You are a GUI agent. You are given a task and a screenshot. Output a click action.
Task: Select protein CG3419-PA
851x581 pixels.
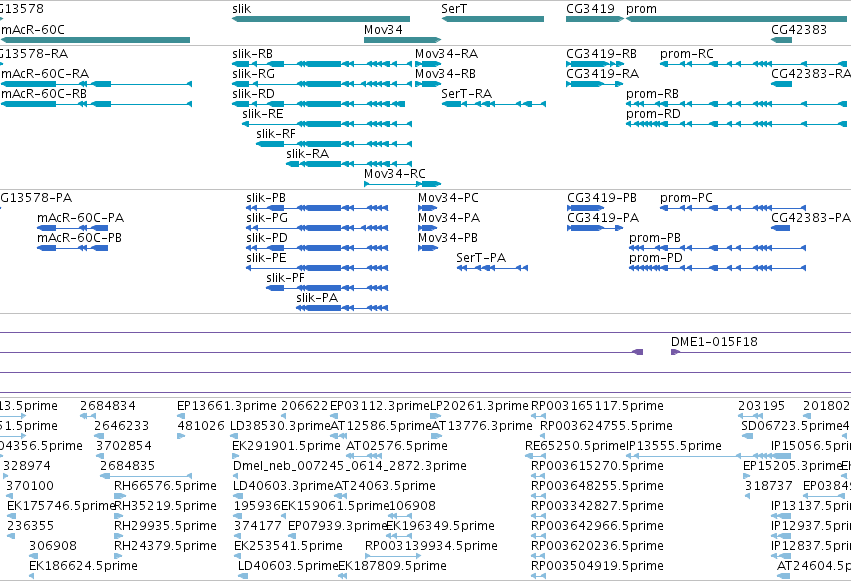[x=595, y=228]
